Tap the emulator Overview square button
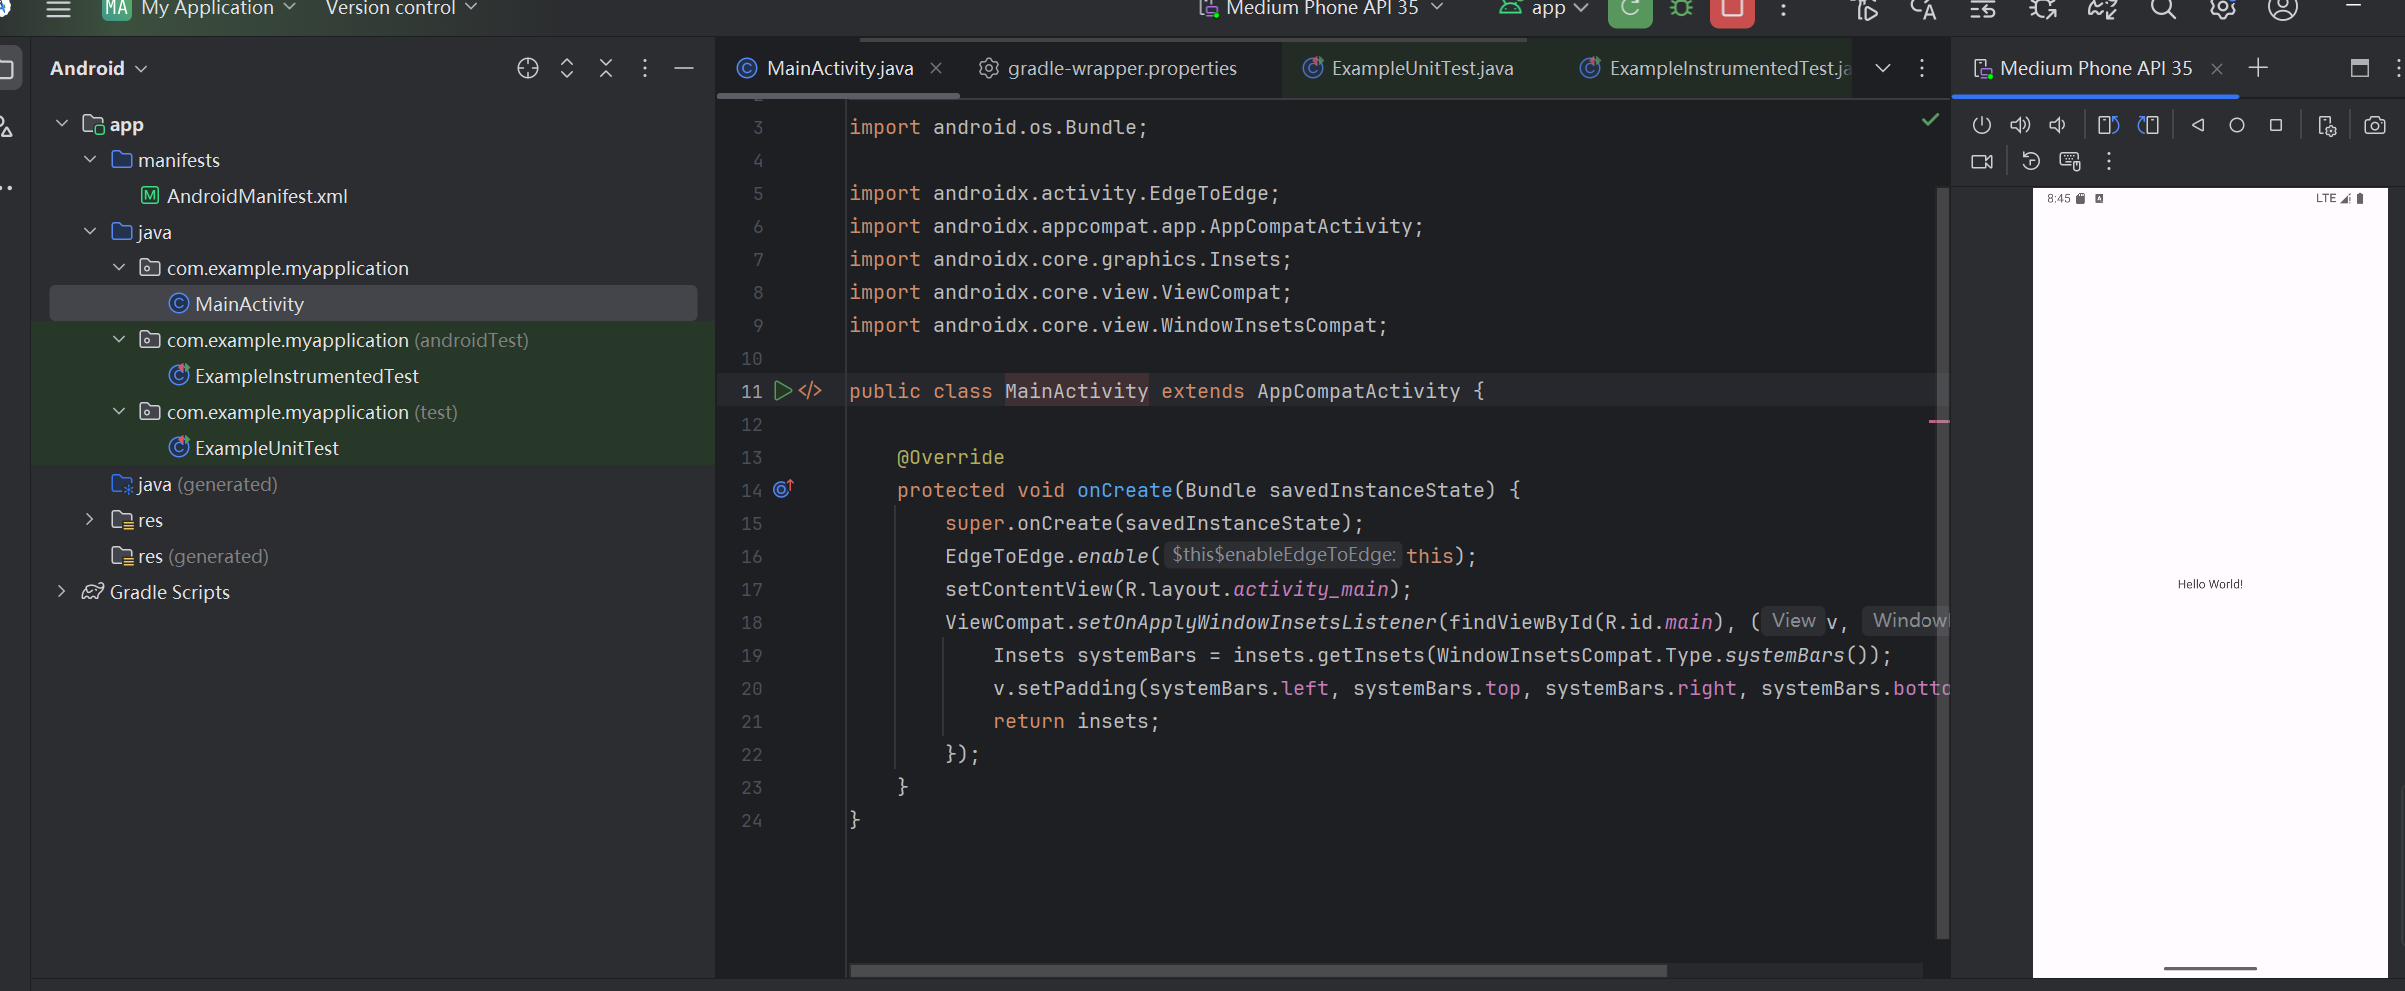 point(2276,126)
